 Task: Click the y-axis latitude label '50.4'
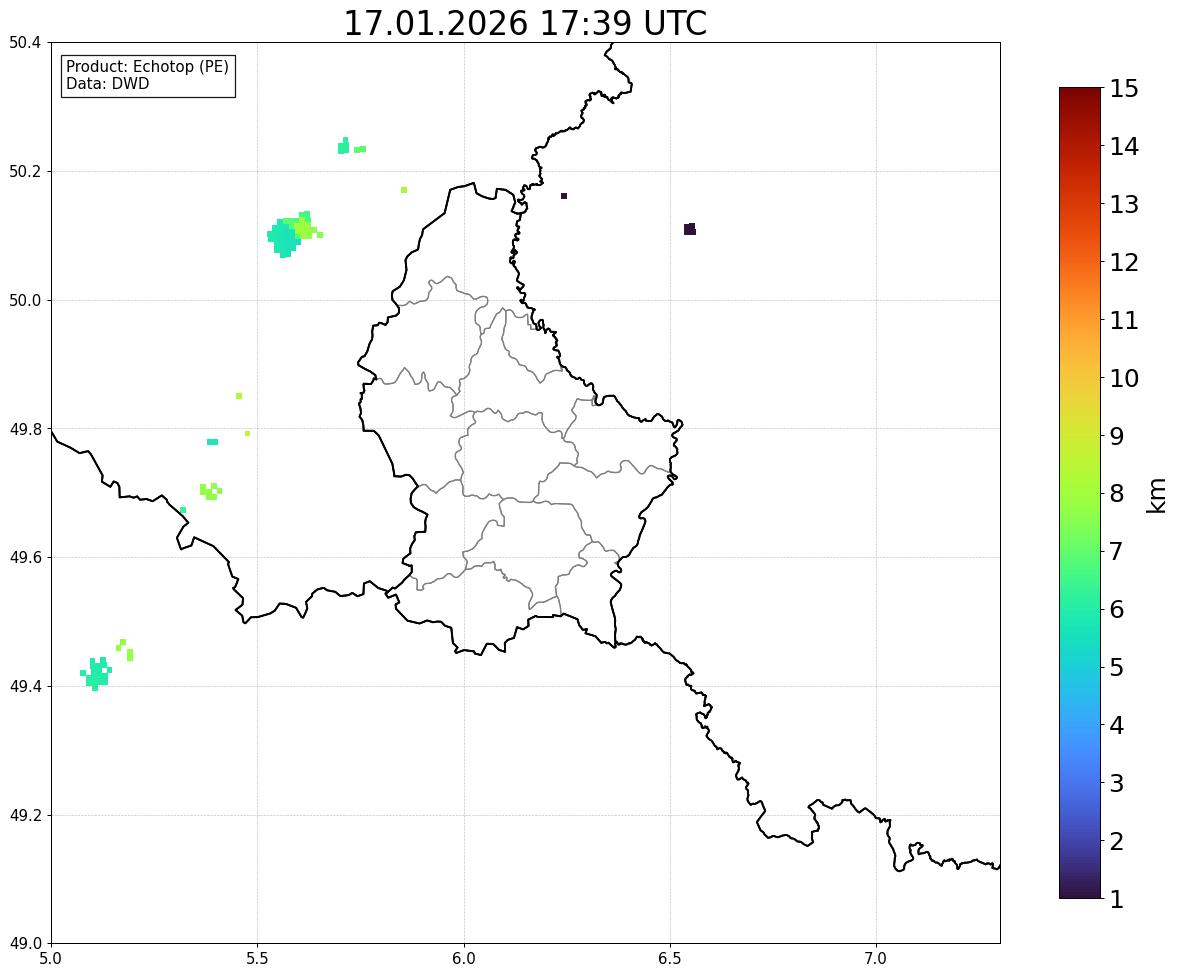(25, 43)
